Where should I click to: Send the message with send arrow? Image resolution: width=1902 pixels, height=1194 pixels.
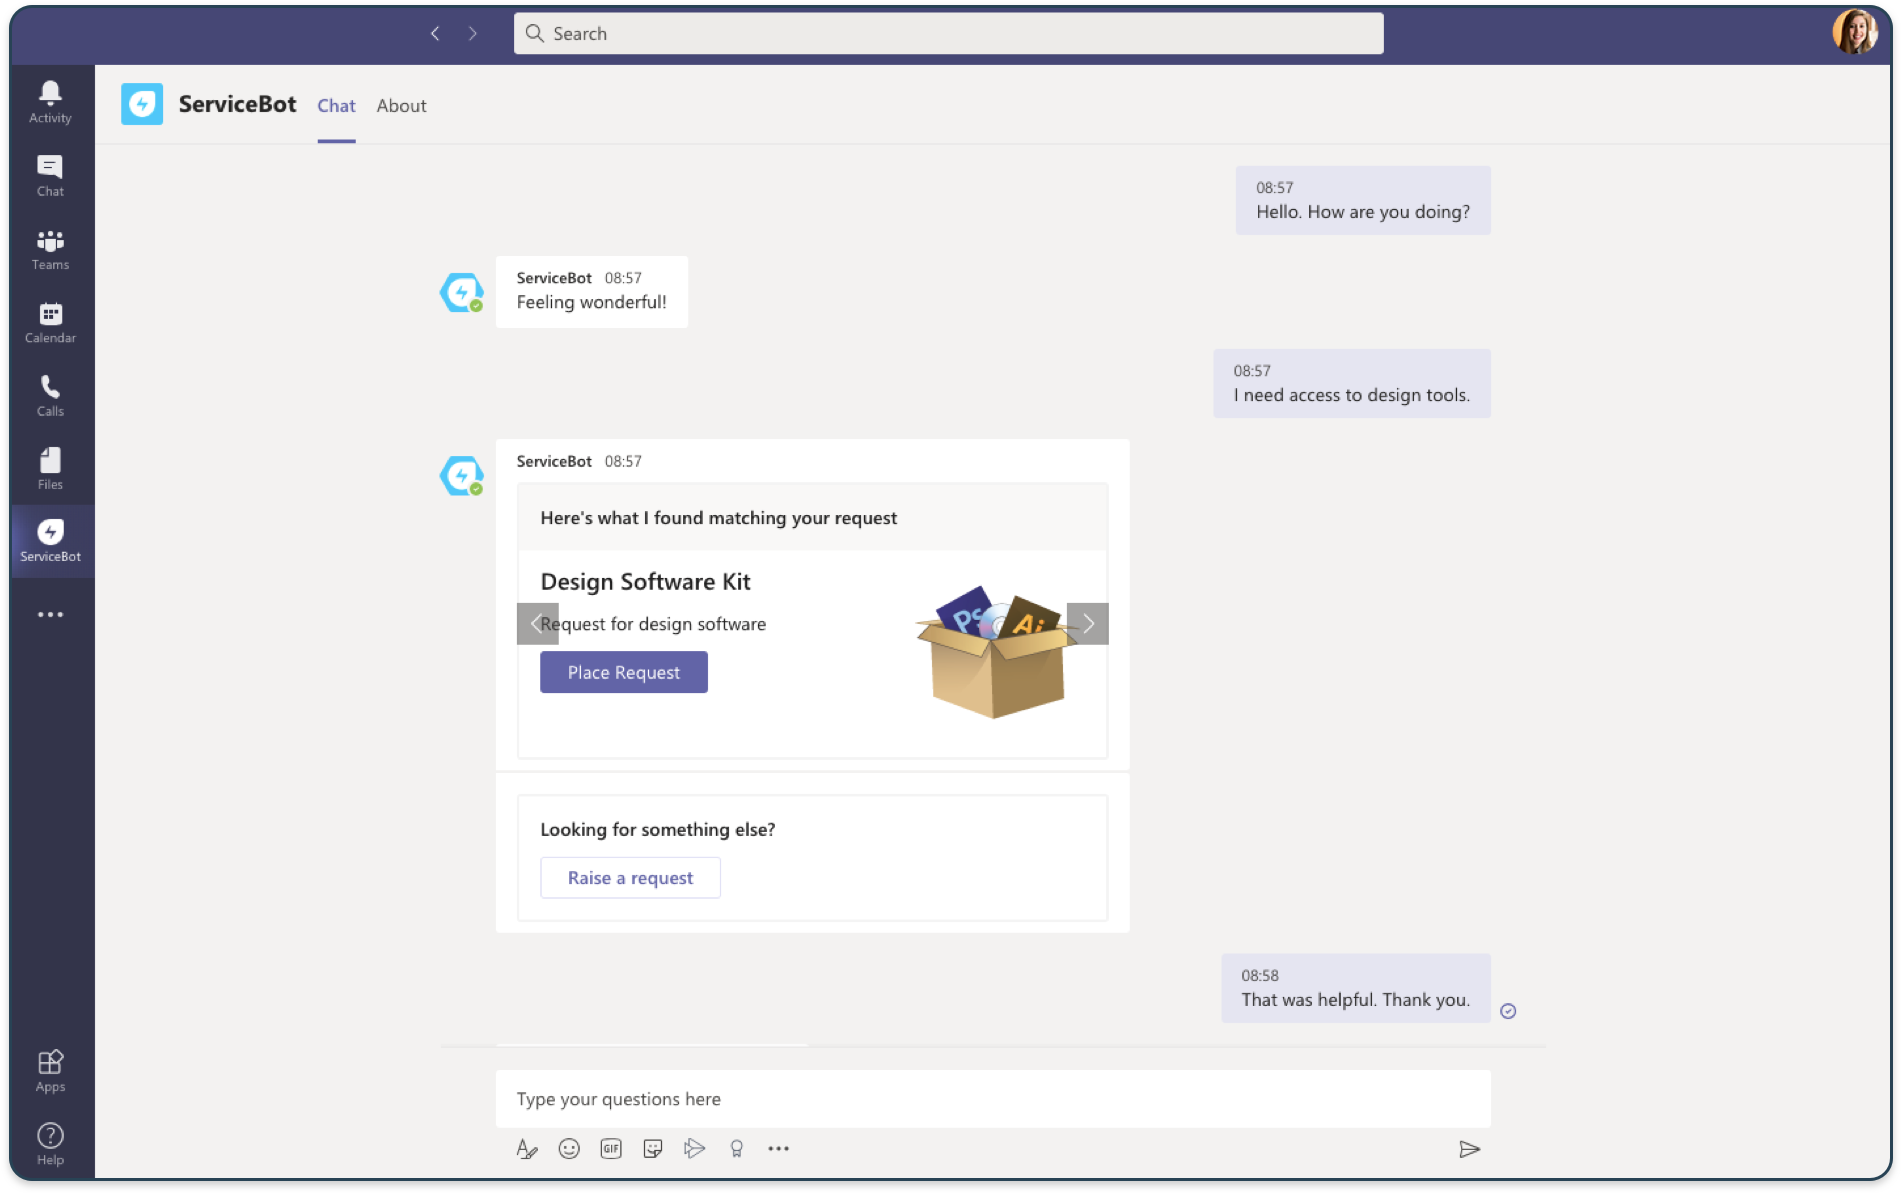click(x=1469, y=1149)
